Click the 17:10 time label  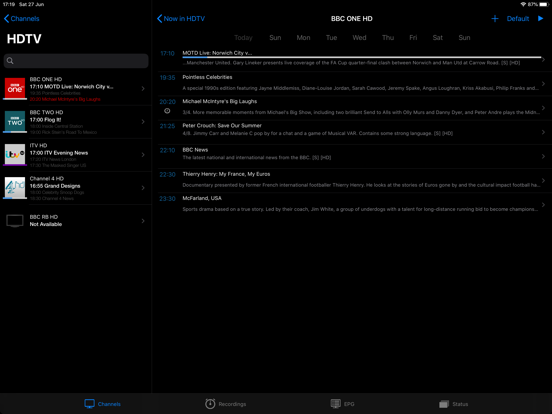click(x=167, y=54)
